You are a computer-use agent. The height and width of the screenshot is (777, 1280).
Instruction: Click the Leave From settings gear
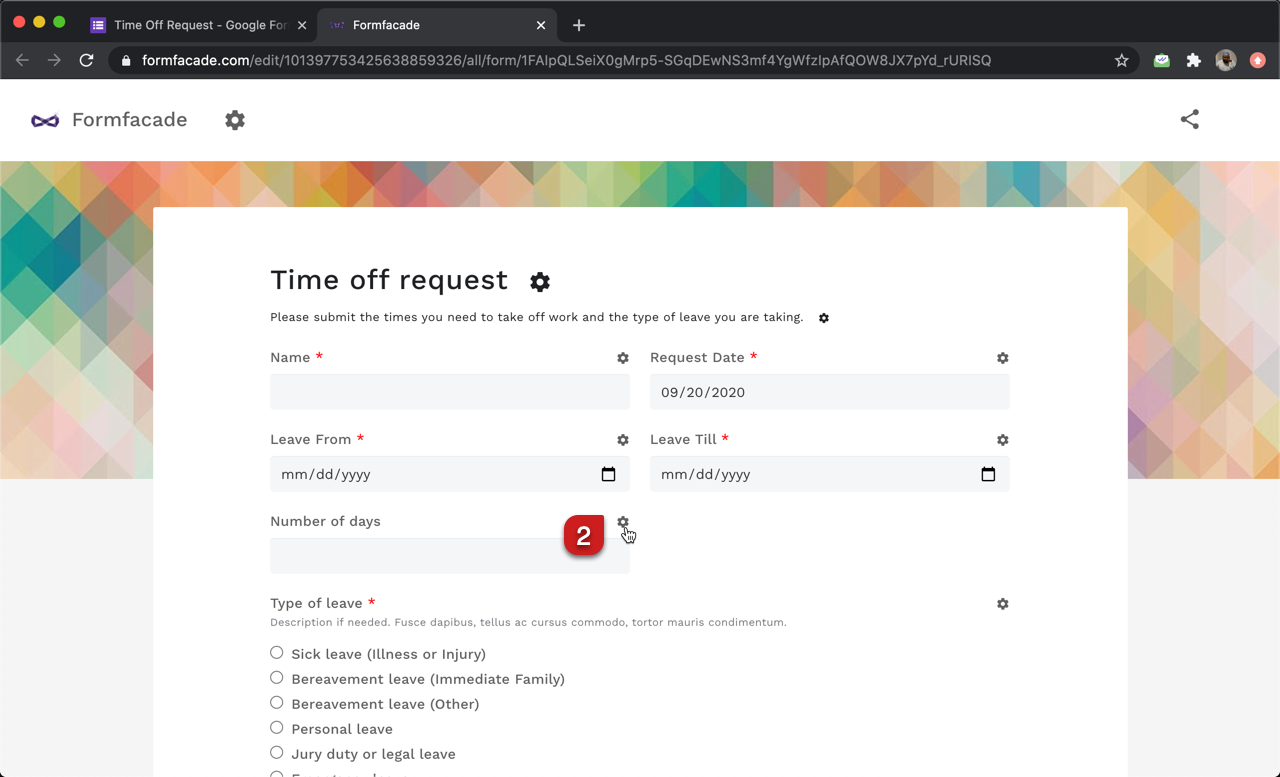click(623, 439)
